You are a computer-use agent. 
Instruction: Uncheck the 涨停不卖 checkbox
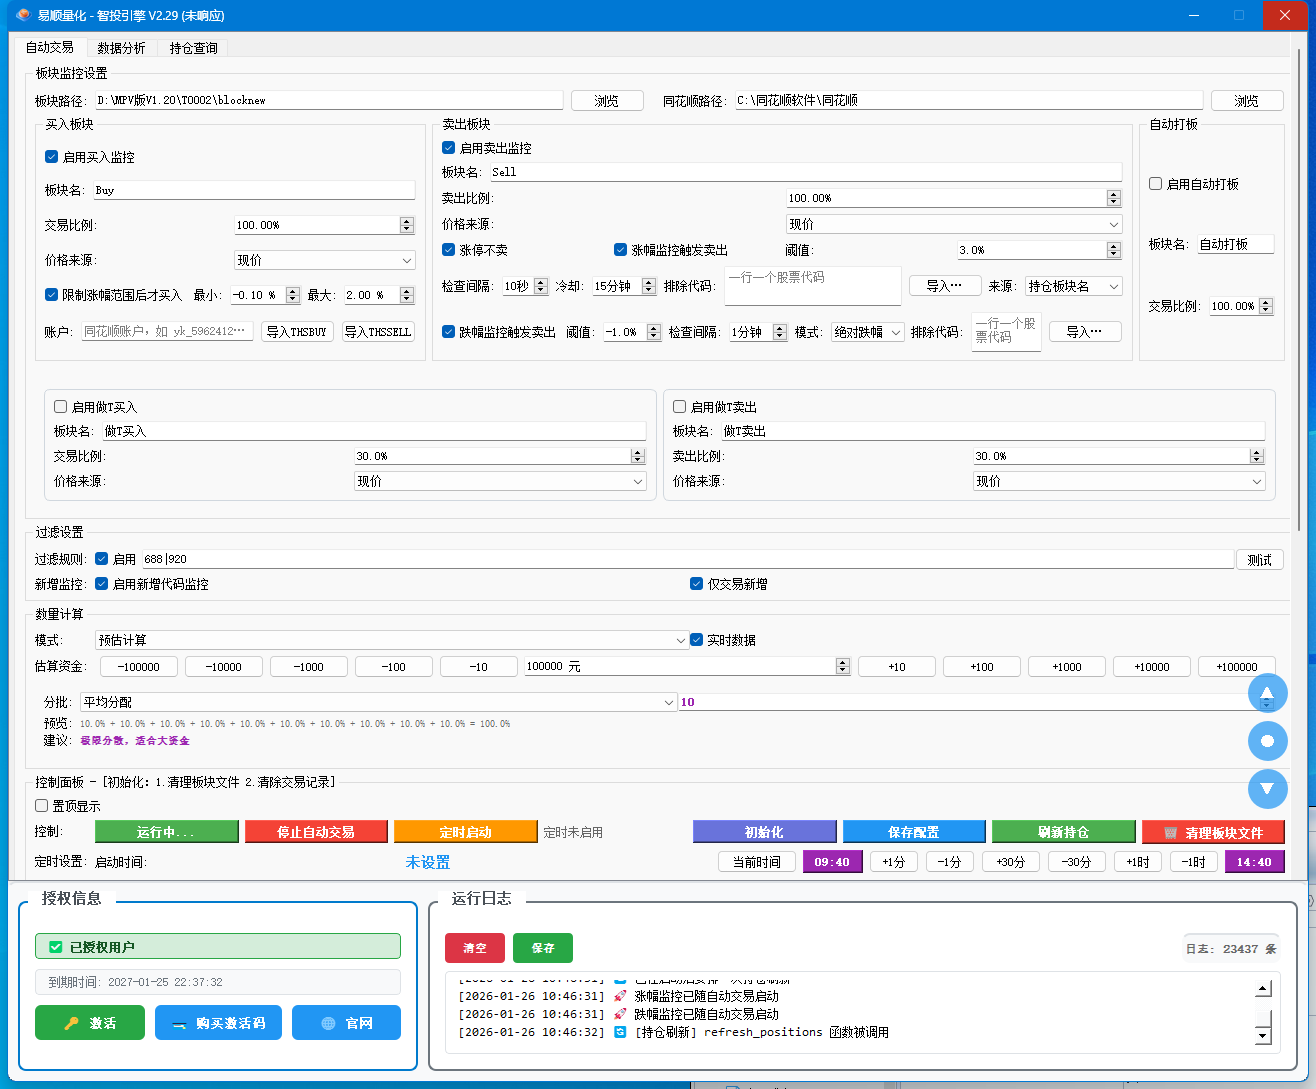[x=449, y=250]
